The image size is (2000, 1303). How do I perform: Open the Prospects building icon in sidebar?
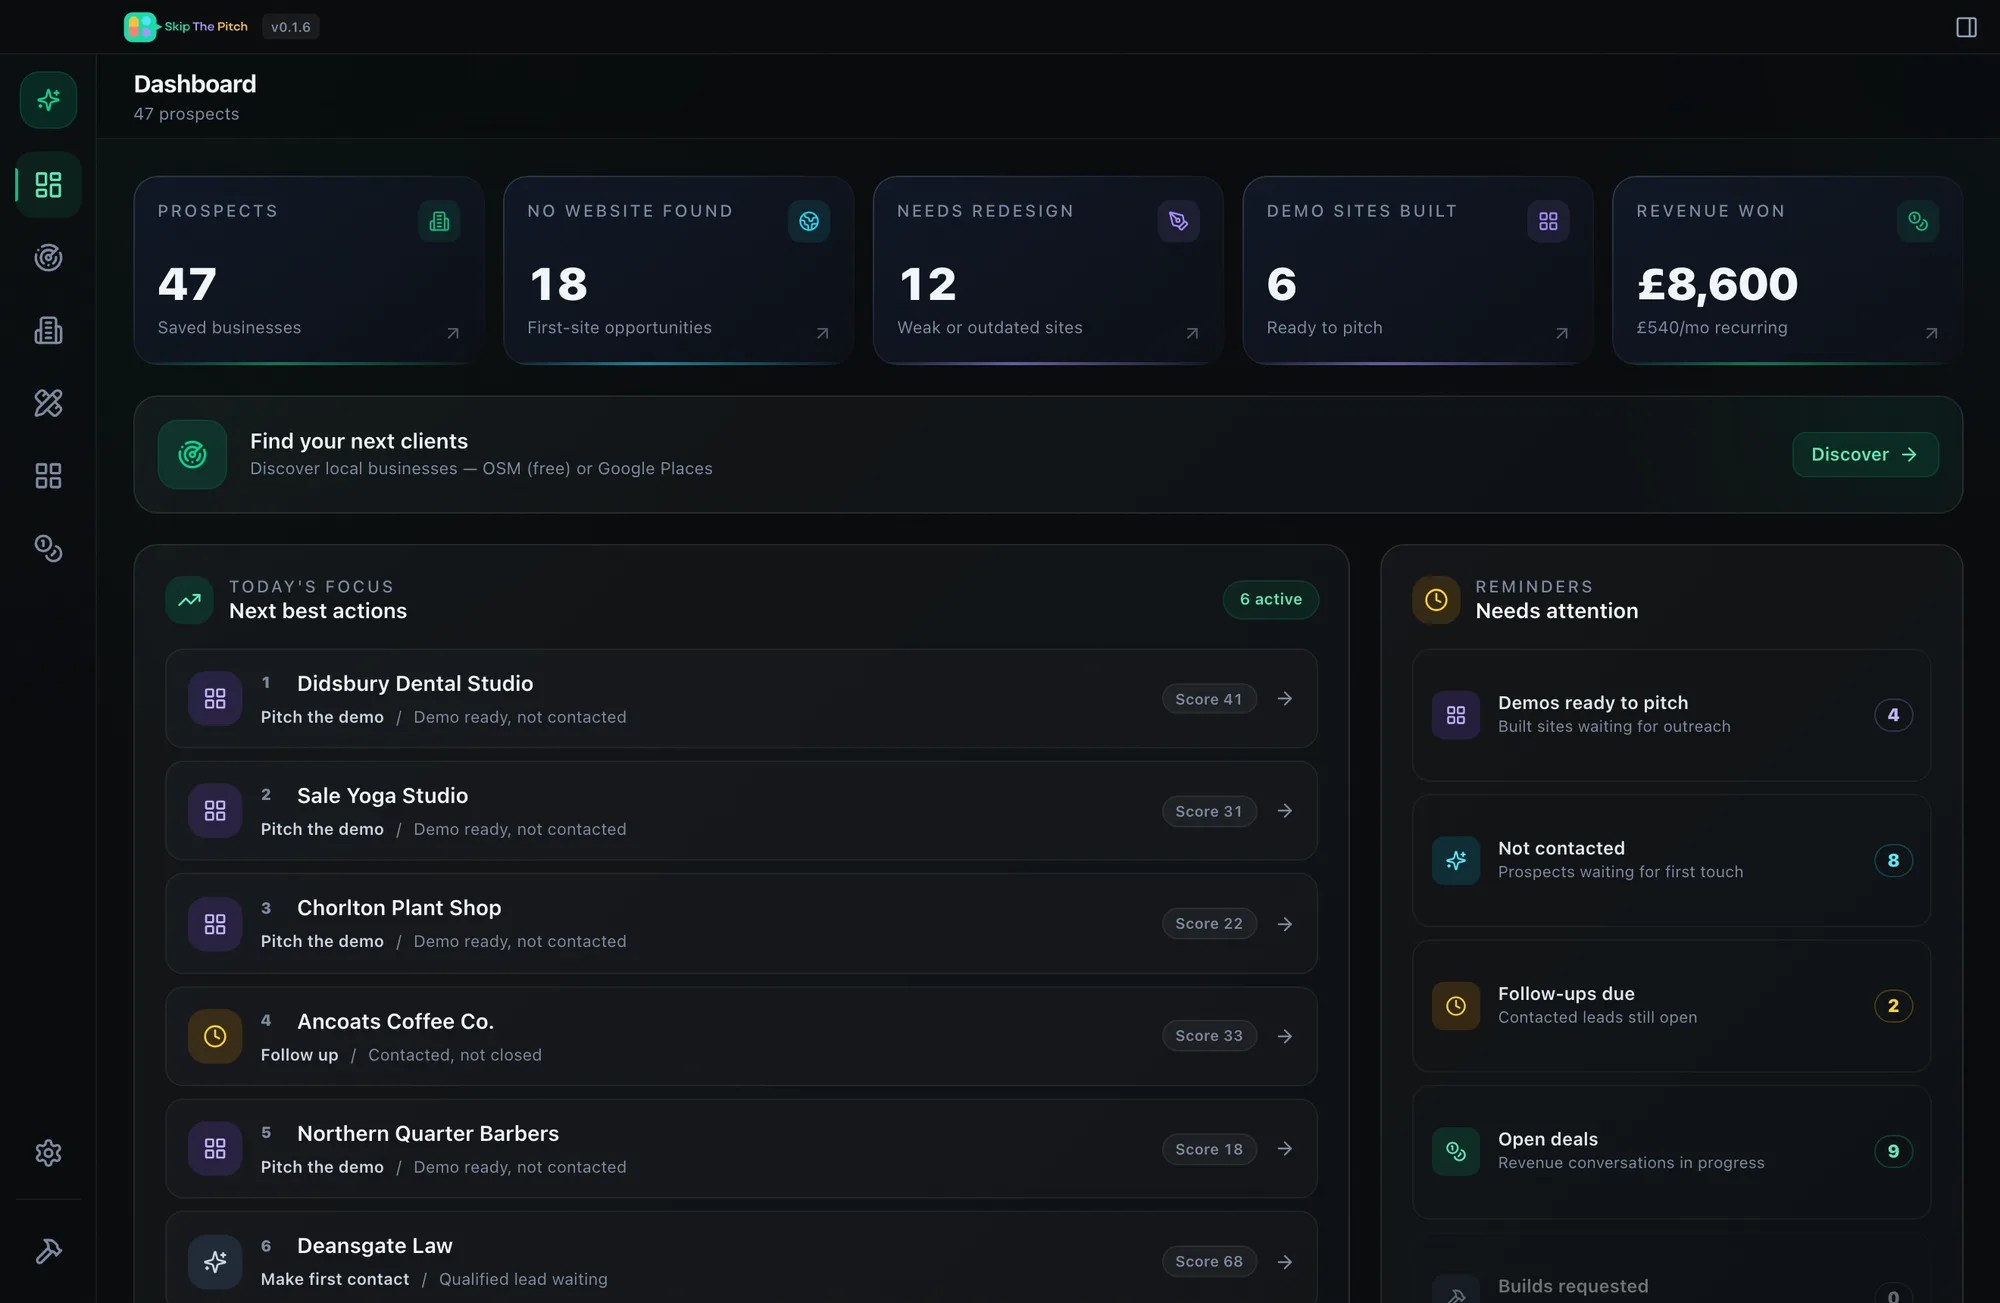click(x=48, y=331)
